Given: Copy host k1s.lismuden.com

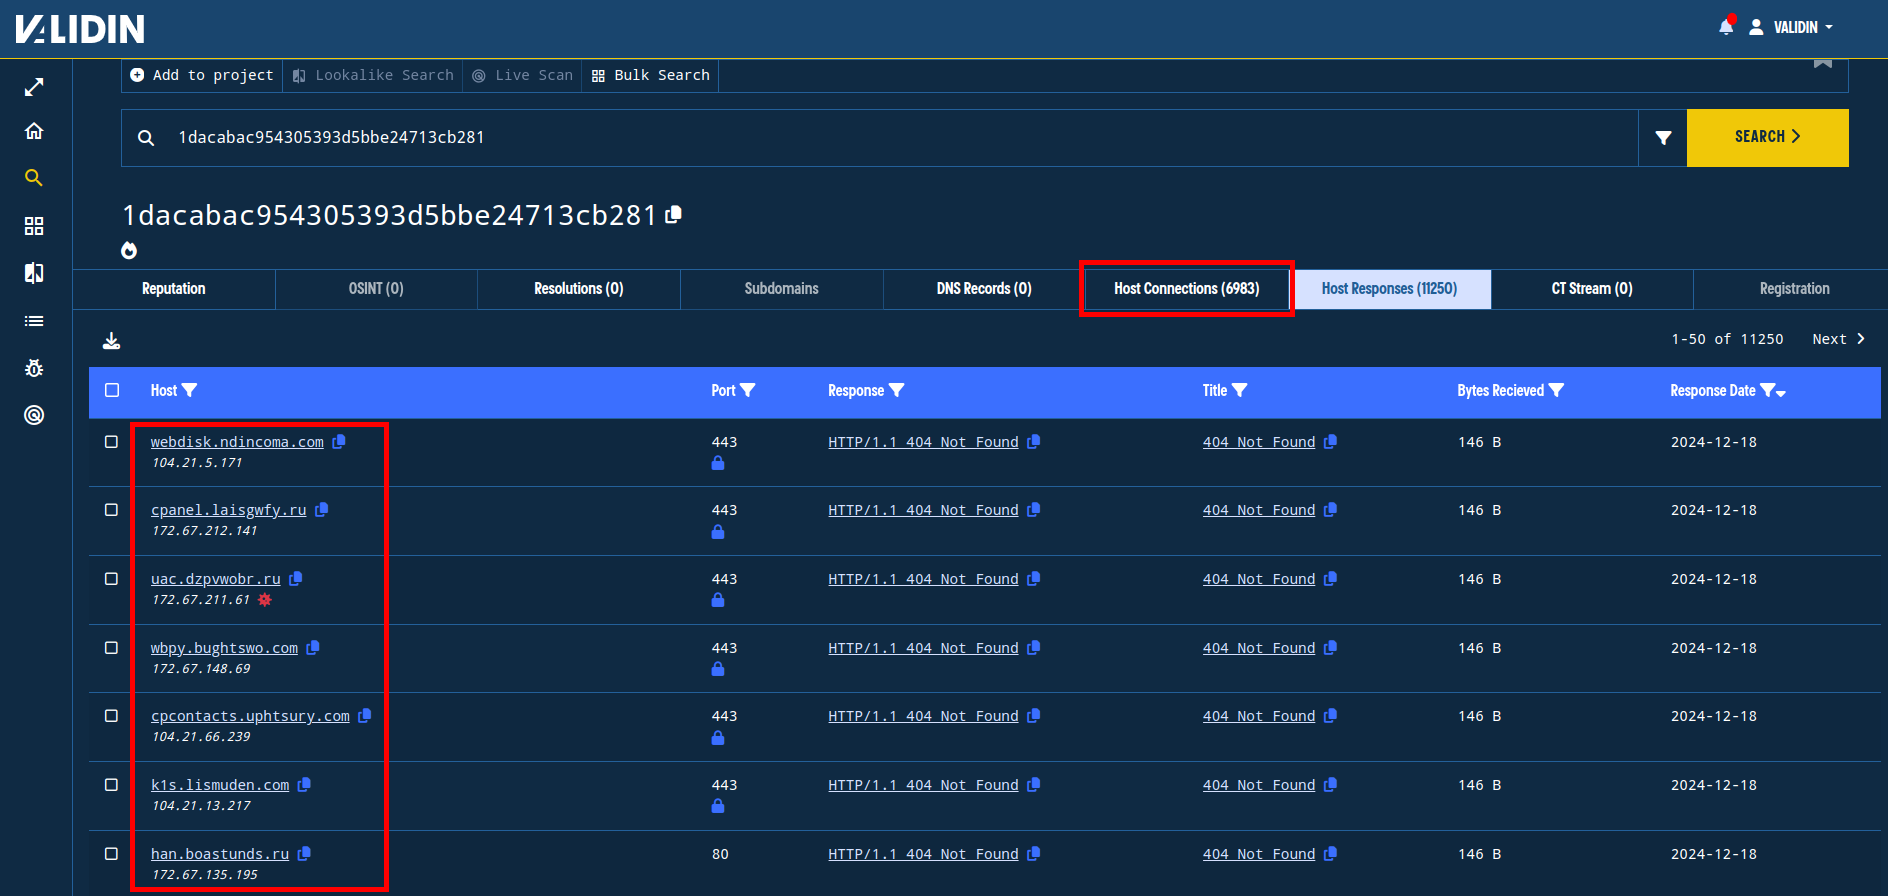Looking at the screenshot, I should [304, 784].
